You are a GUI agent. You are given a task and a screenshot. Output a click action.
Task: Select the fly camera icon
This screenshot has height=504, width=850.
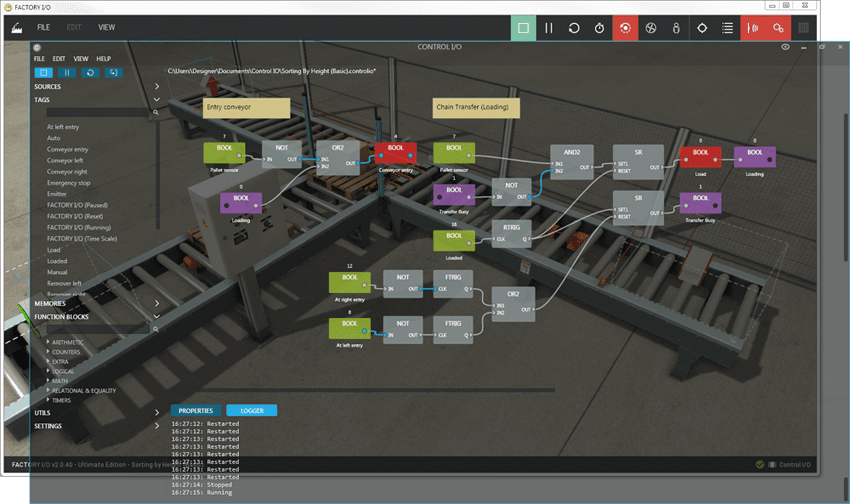click(651, 28)
